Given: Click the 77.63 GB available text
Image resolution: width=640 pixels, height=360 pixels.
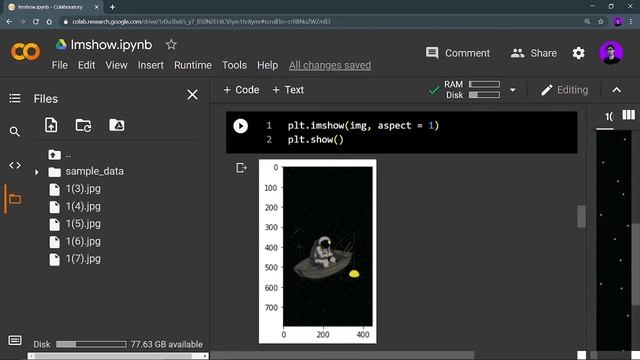Looking at the screenshot, I should (167, 344).
